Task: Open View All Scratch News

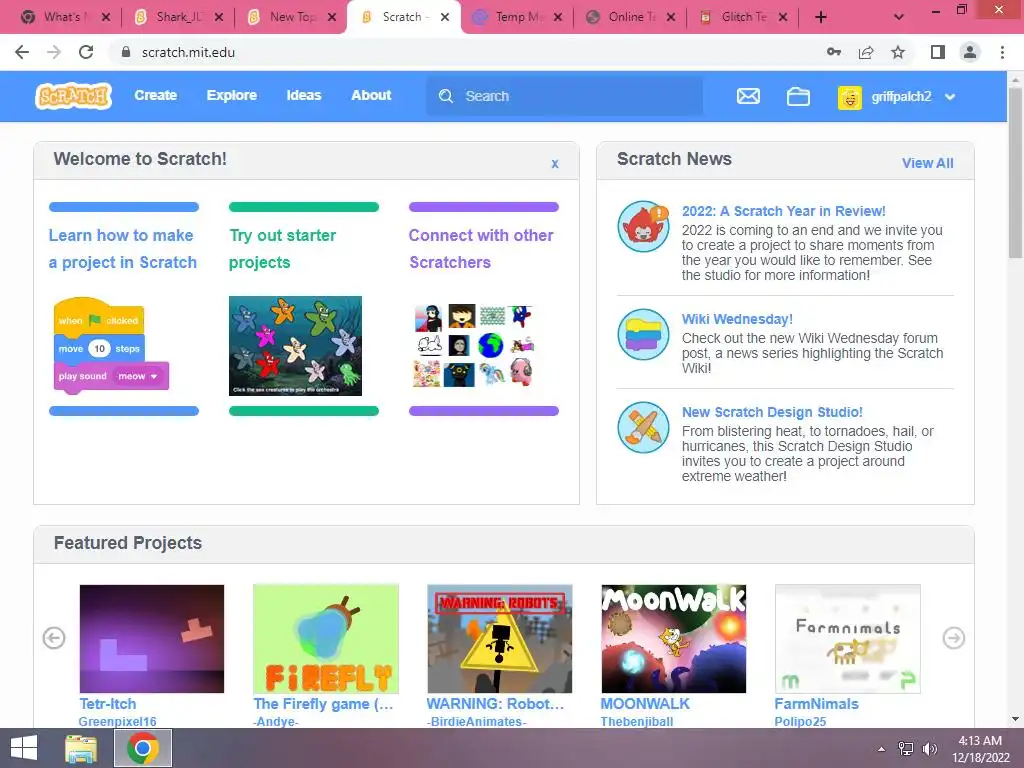Action: click(927, 163)
